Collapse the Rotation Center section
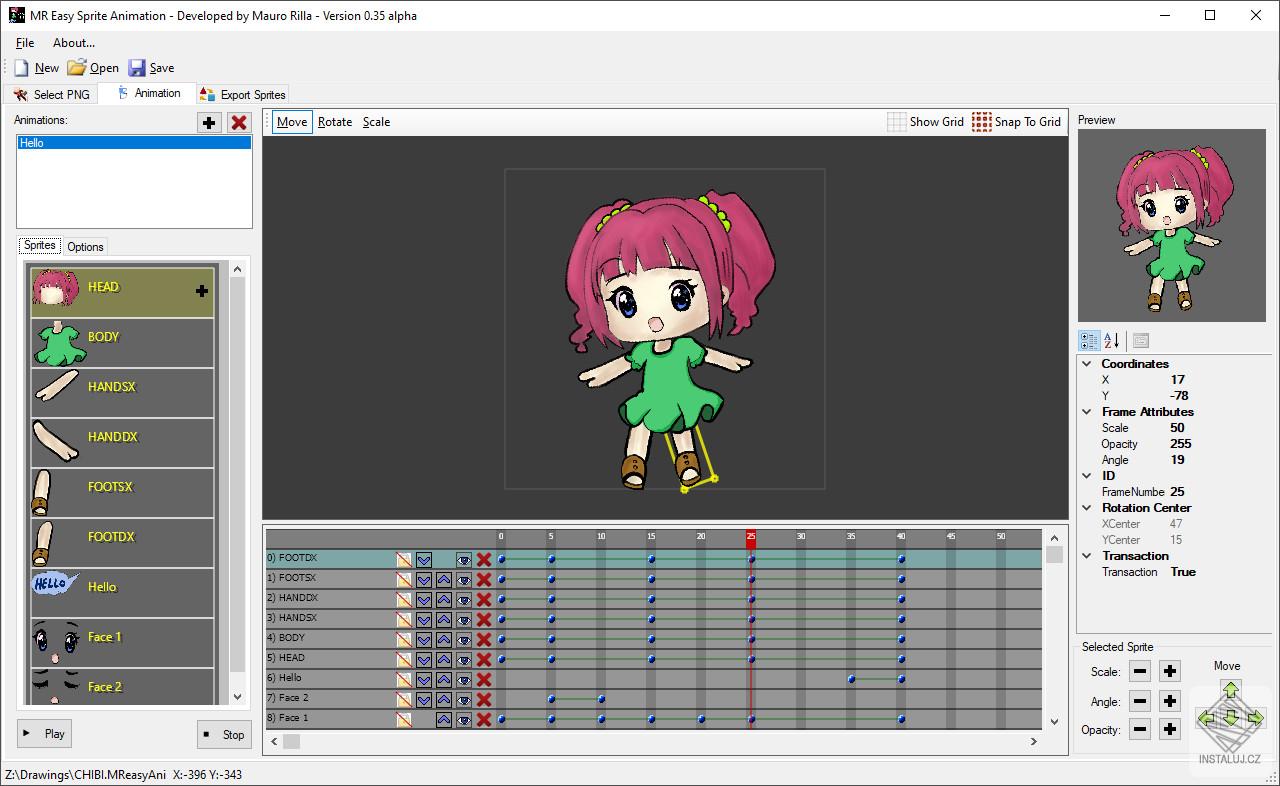The image size is (1280, 786). [1086, 507]
